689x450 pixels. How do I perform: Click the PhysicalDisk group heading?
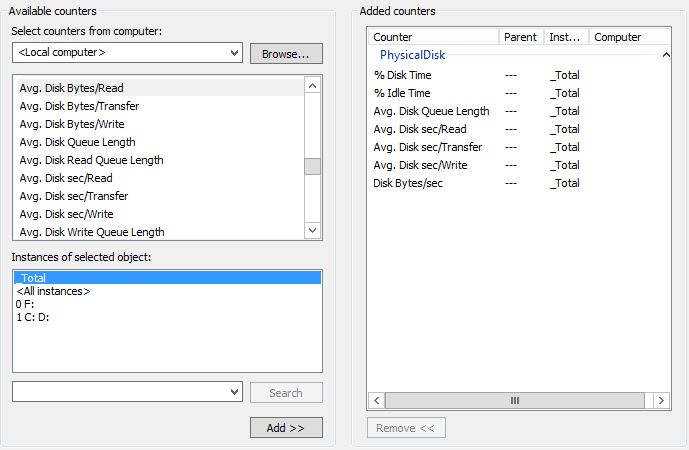[412, 55]
